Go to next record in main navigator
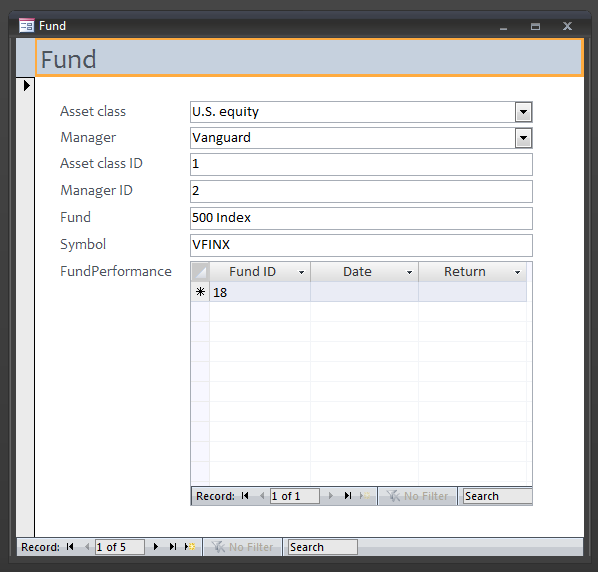The width and height of the screenshot is (598, 572). (x=156, y=547)
